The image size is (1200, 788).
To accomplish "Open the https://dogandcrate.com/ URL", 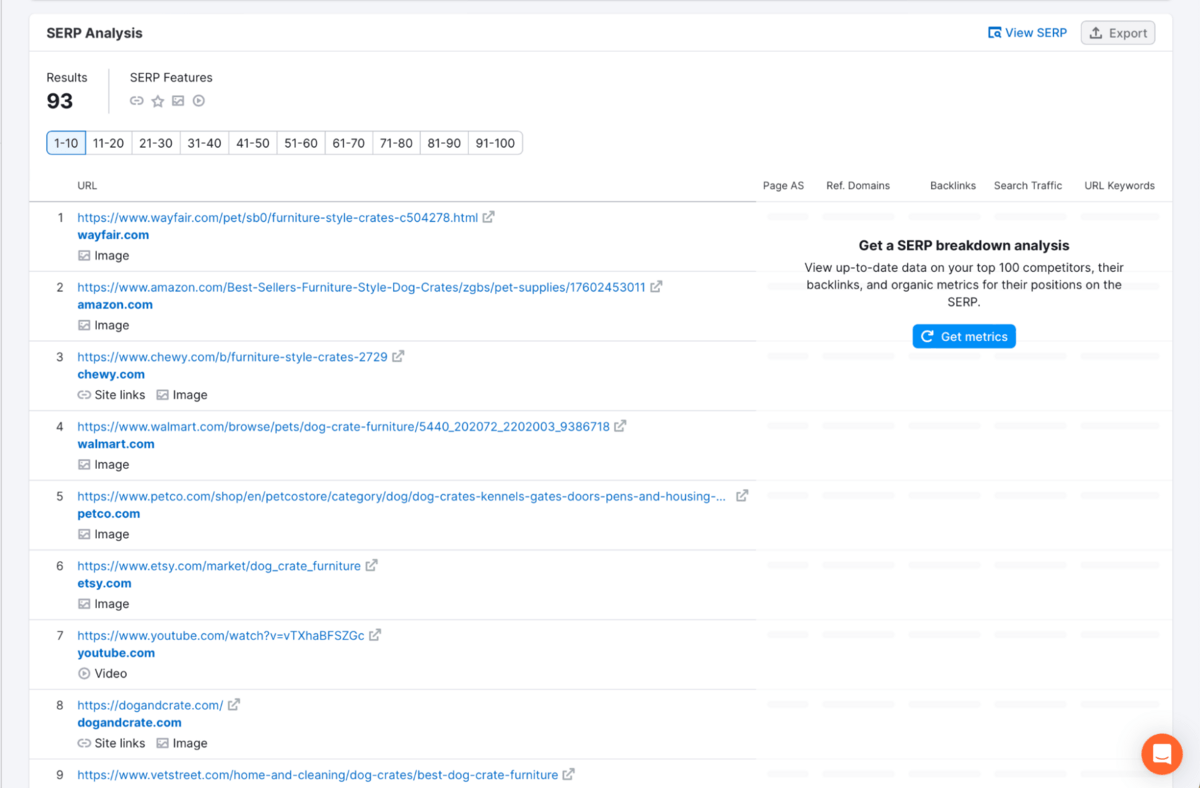I will pyautogui.click(x=150, y=705).
